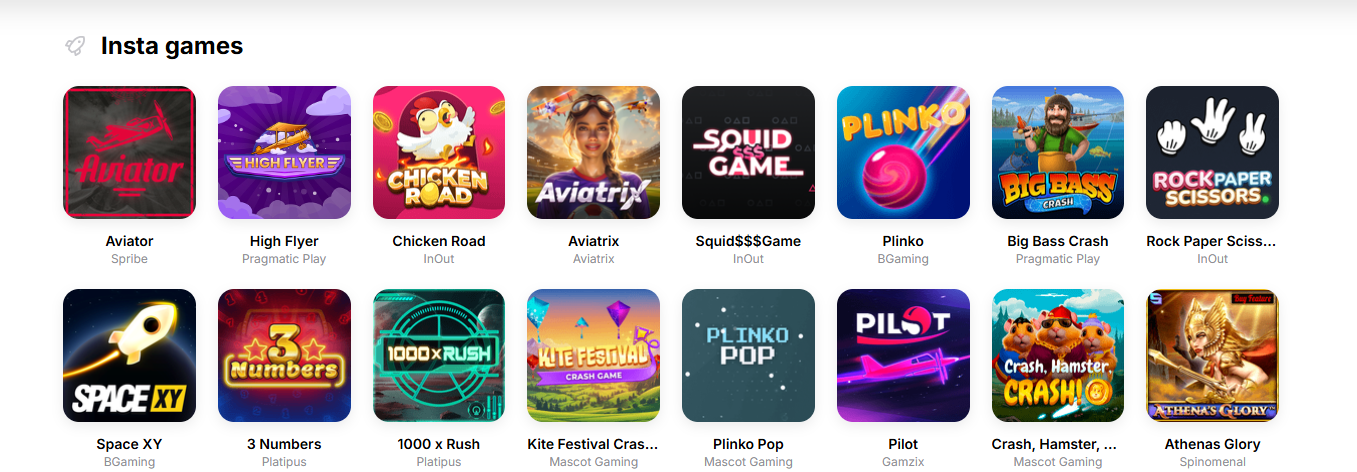The height and width of the screenshot is (472, 1357).
Task: Open the Aviator game tile
Action: (x=129, y=152)
